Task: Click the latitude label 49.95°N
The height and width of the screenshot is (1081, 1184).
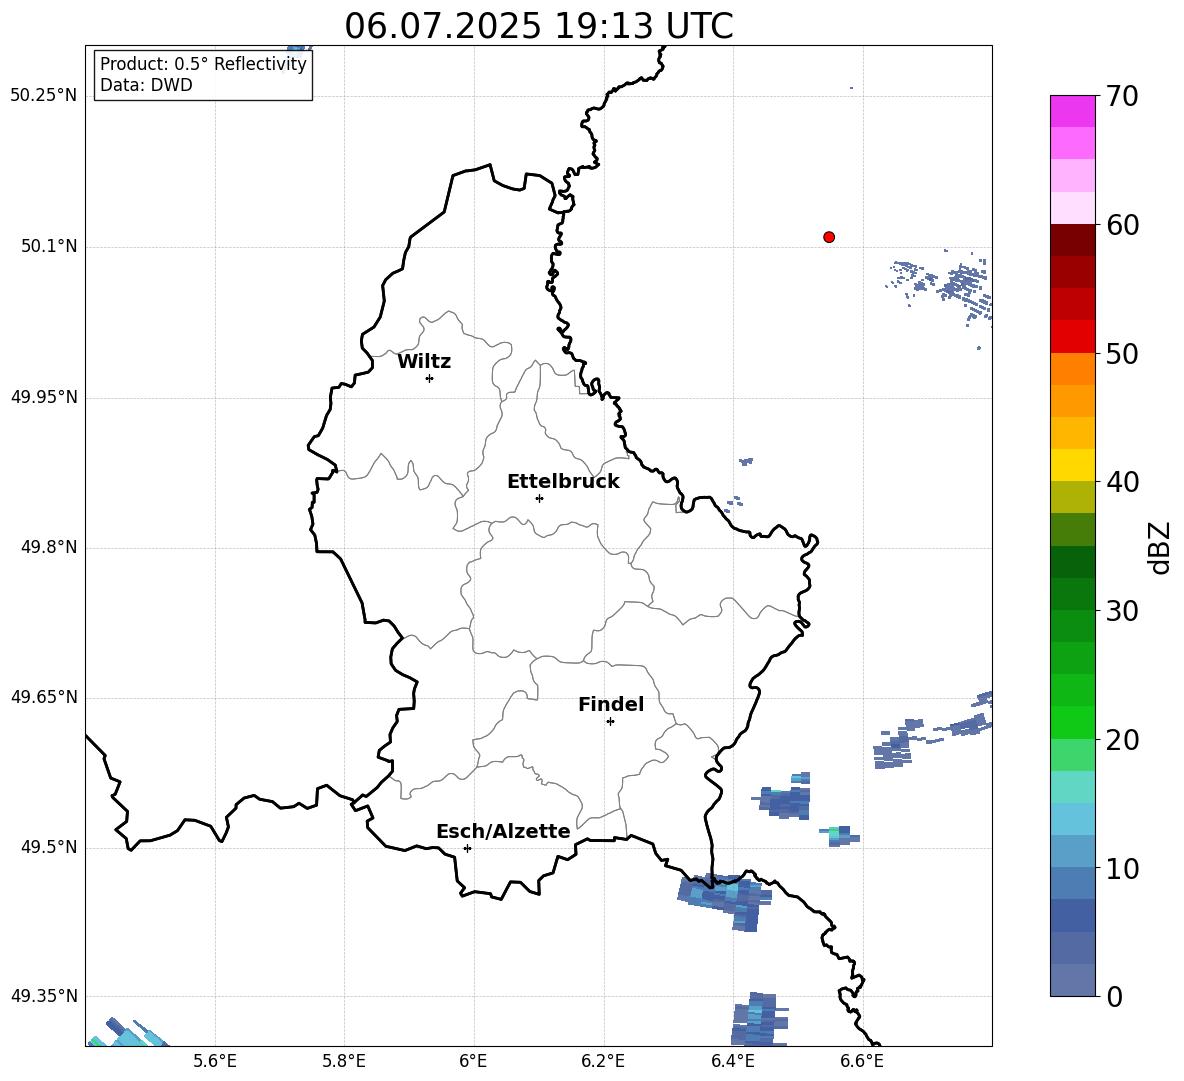Action: click(44, 397)
